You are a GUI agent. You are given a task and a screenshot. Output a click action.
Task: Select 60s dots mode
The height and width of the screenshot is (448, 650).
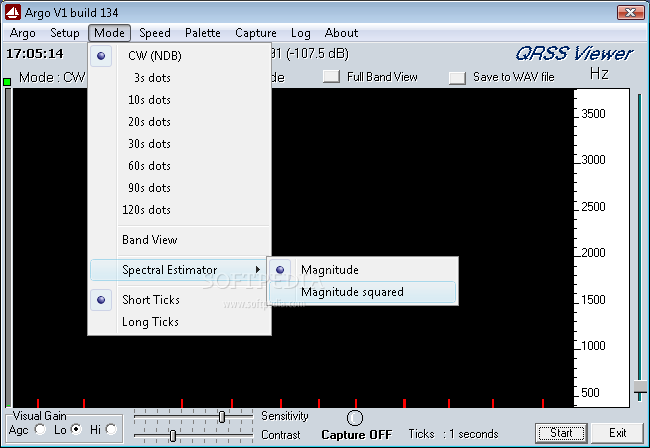179,165
